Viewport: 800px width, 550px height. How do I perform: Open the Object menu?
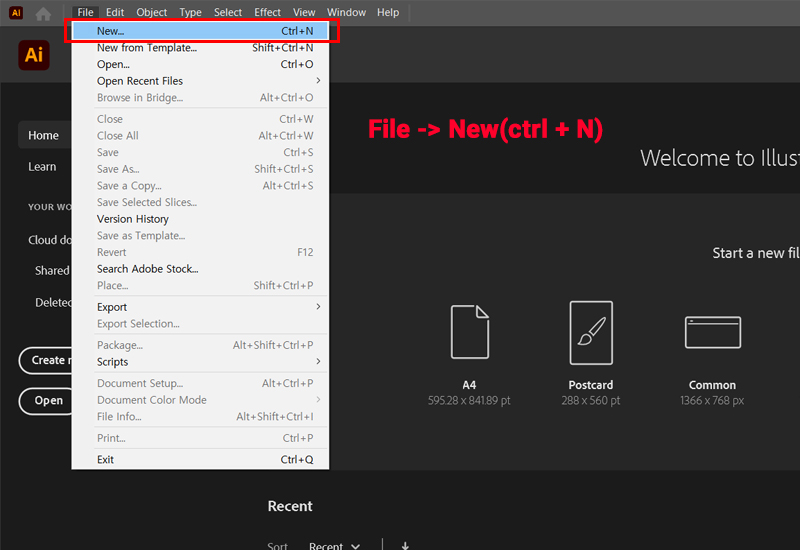coord(152,12)
